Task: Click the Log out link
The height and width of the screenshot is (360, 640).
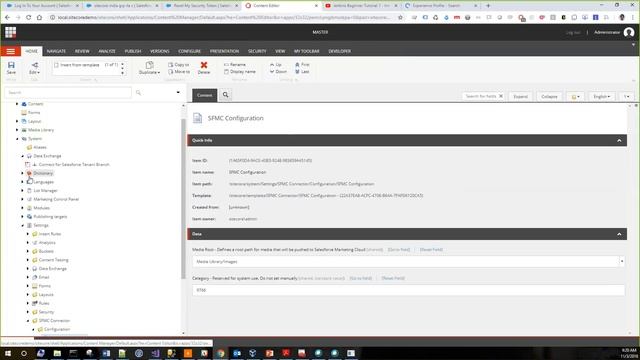Action: tap(573, 32)
